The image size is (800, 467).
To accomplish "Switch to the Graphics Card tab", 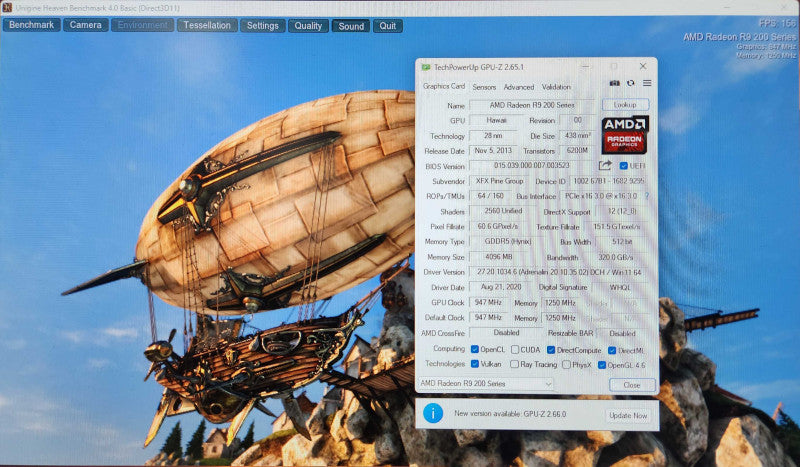I will (x=443, y=86).
